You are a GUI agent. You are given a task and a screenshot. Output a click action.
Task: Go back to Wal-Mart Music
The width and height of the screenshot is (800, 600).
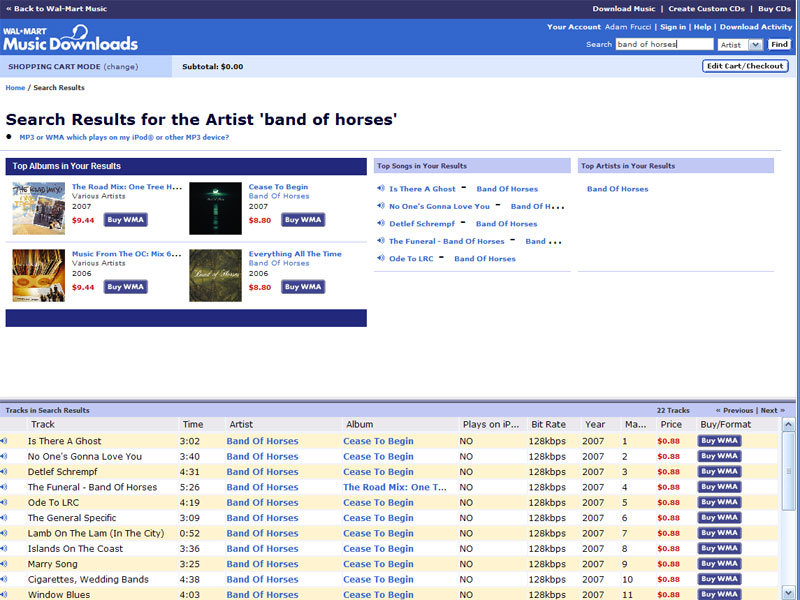point(56,9)
